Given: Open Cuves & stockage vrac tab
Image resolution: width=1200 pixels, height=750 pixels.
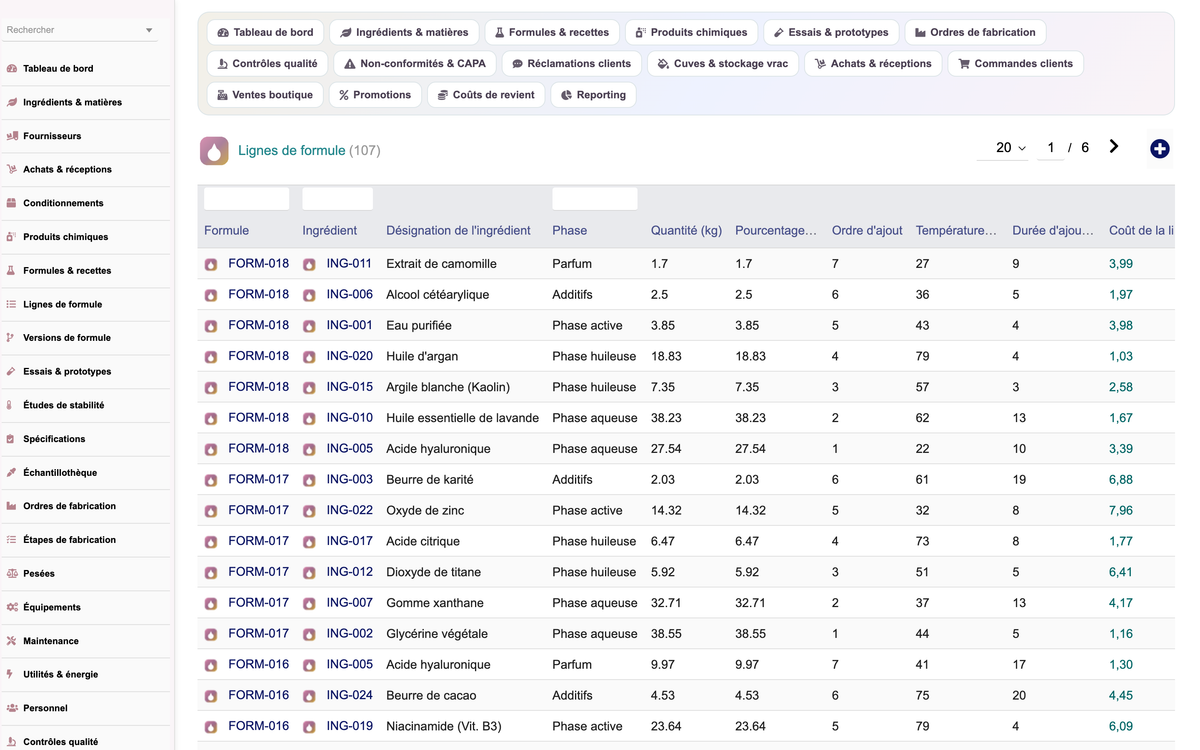Looking at the screenshot, I should [723, 63].
